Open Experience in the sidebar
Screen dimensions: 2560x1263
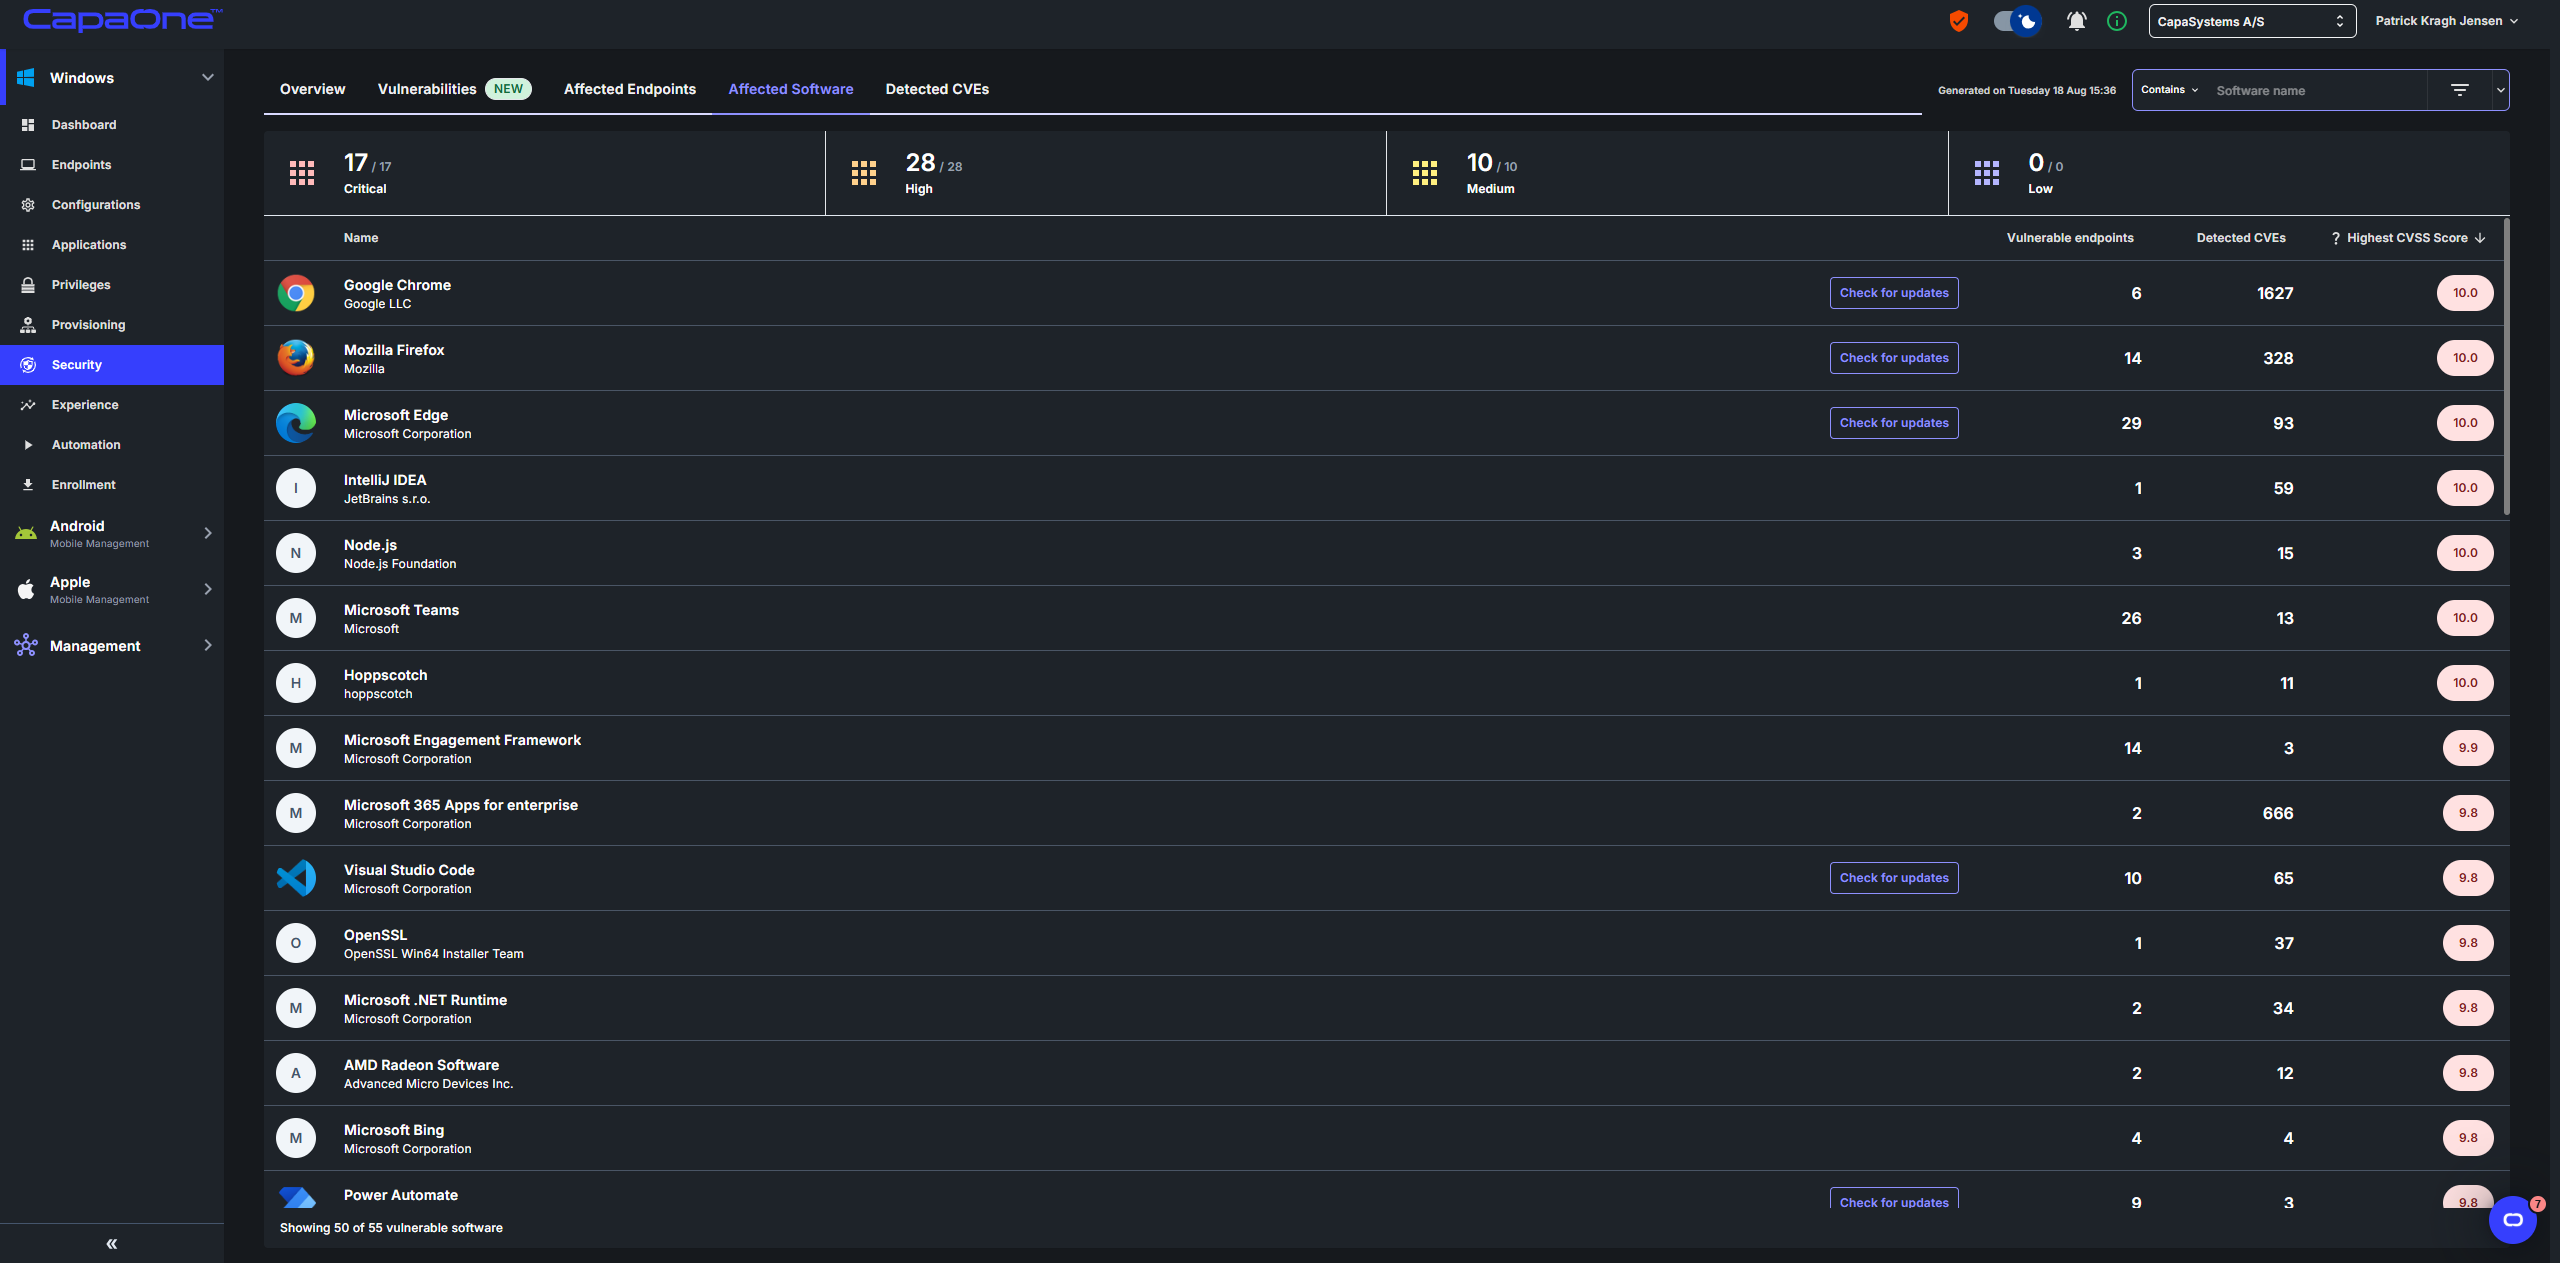tap(112, 405)
